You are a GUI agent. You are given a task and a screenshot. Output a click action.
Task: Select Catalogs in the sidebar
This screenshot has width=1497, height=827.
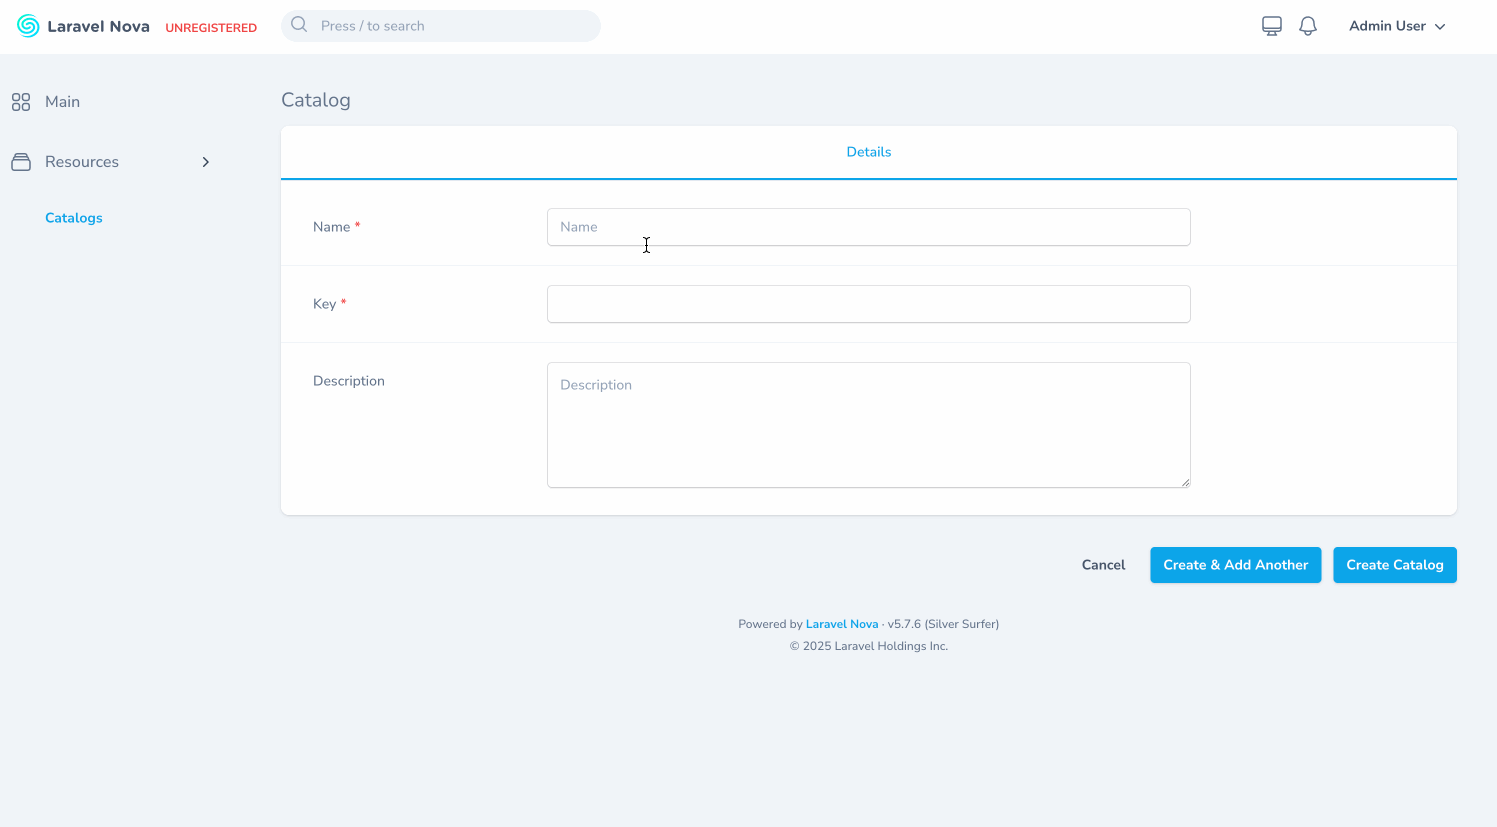(74, 217)
